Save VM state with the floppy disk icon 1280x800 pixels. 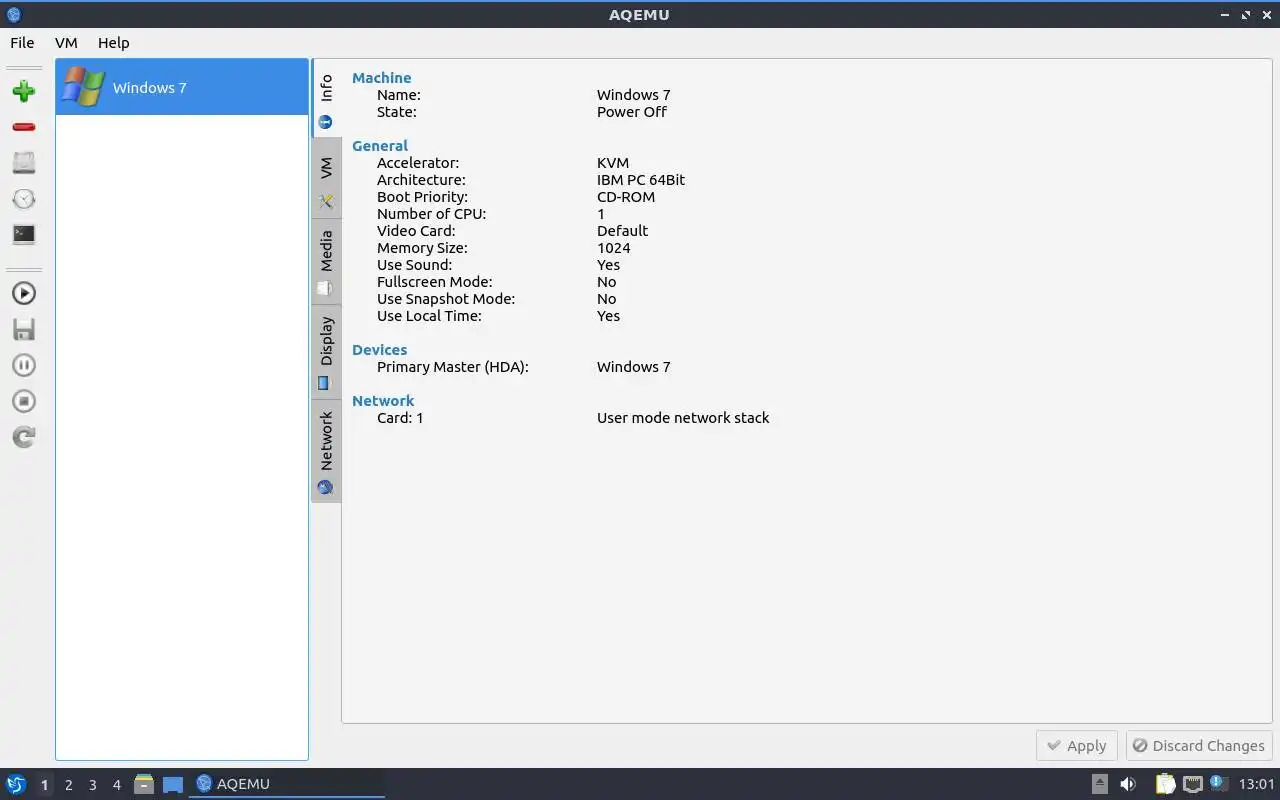click(x=24, y=329)
